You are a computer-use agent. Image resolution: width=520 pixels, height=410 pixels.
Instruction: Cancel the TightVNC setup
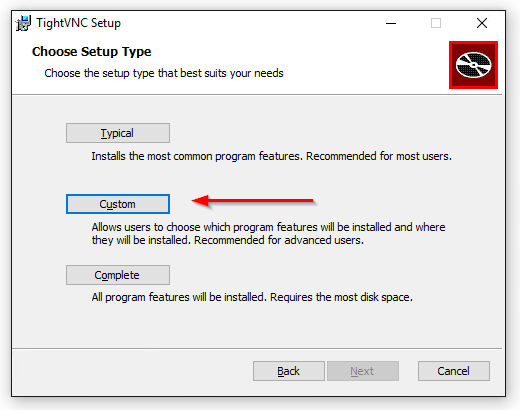(x=454, y=371)
